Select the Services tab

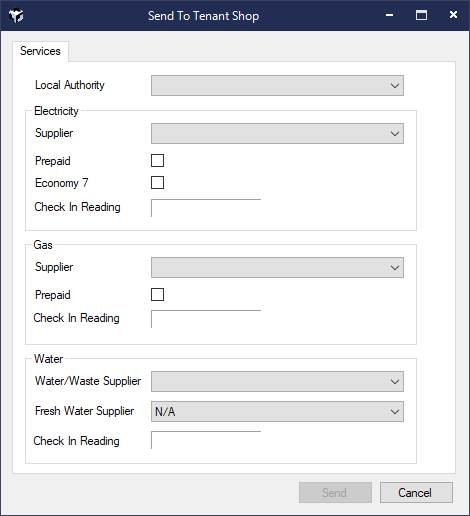click(40, 51)
